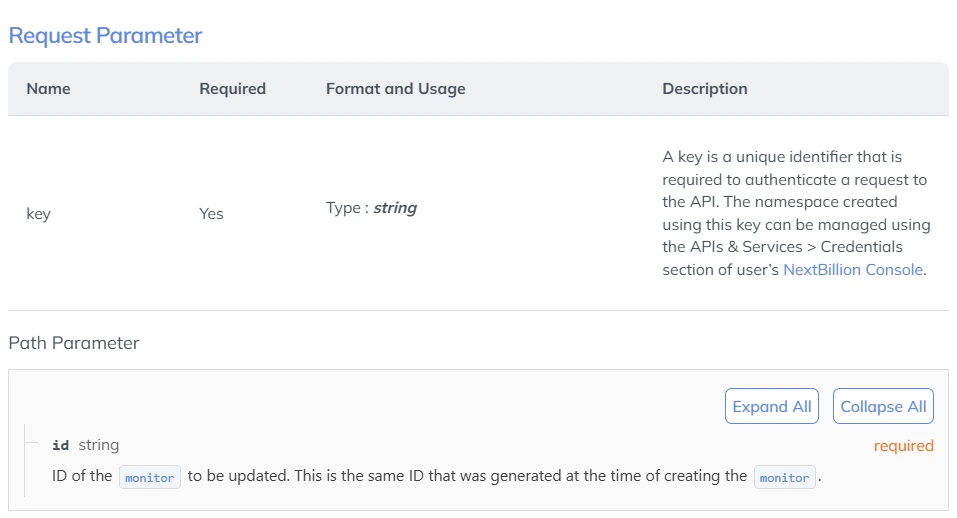Click the first 'monitor' code tag

pos(150,477)
